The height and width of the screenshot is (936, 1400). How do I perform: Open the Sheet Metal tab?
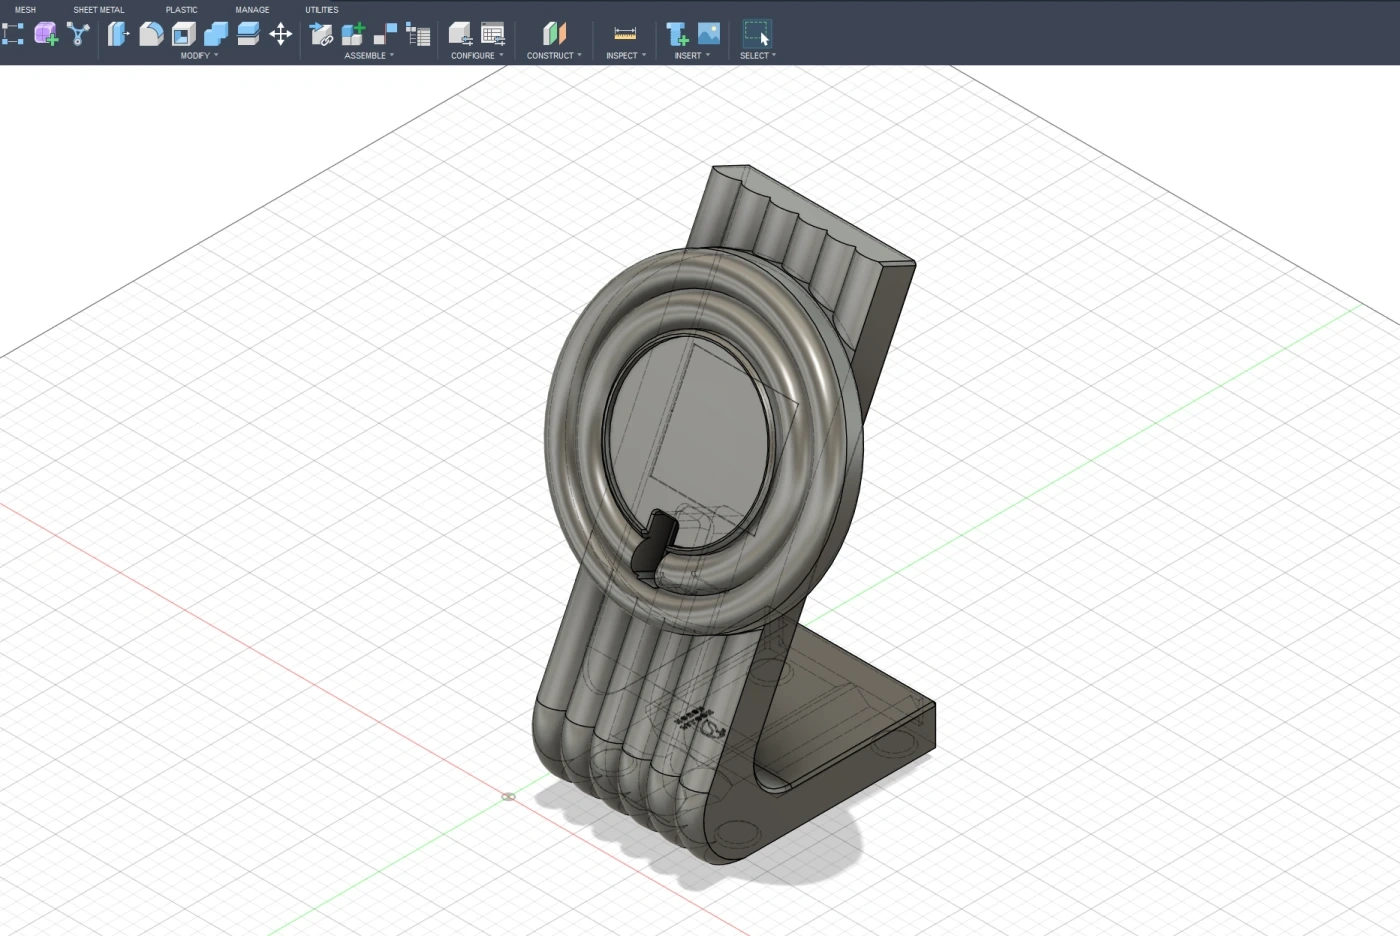click(x=99, y=10)
